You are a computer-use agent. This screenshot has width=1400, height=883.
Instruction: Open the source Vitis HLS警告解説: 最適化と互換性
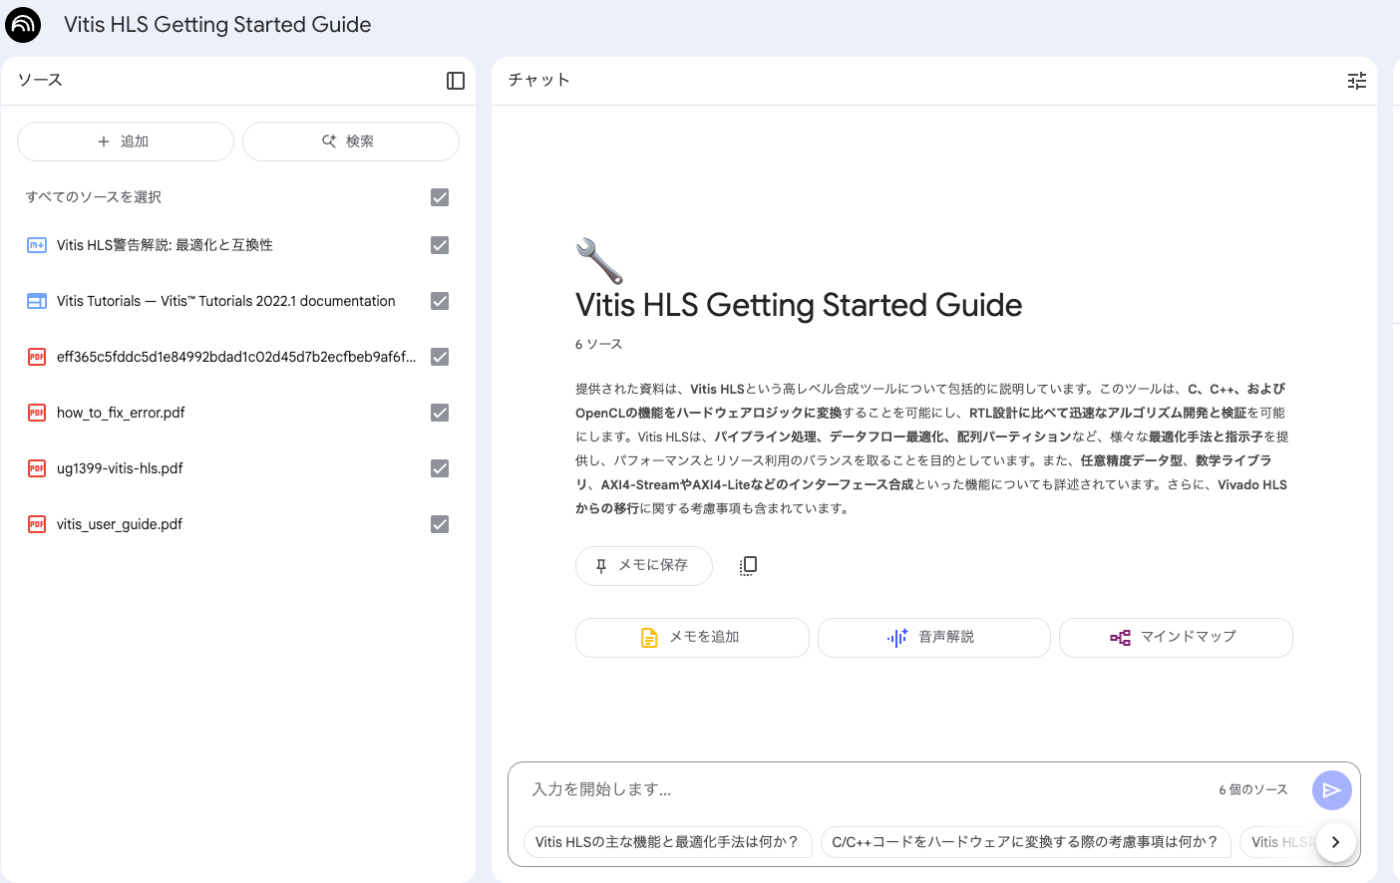coord(165,245)
